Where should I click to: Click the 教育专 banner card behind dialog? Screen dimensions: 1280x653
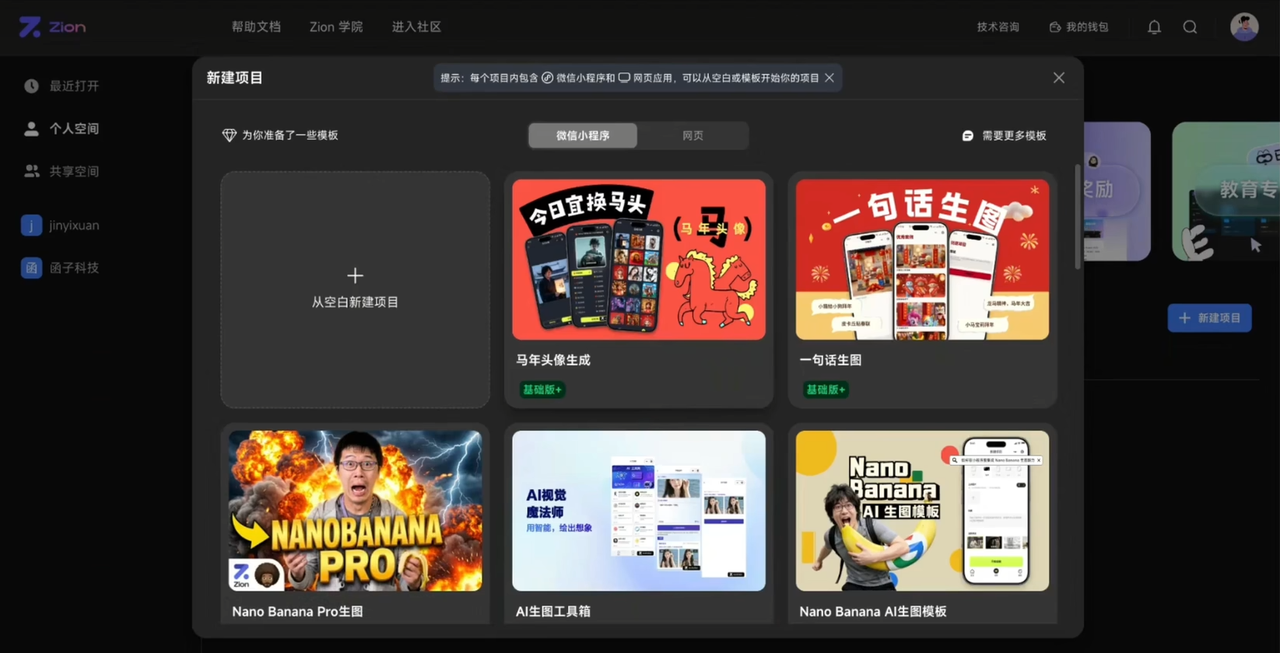1226,191
